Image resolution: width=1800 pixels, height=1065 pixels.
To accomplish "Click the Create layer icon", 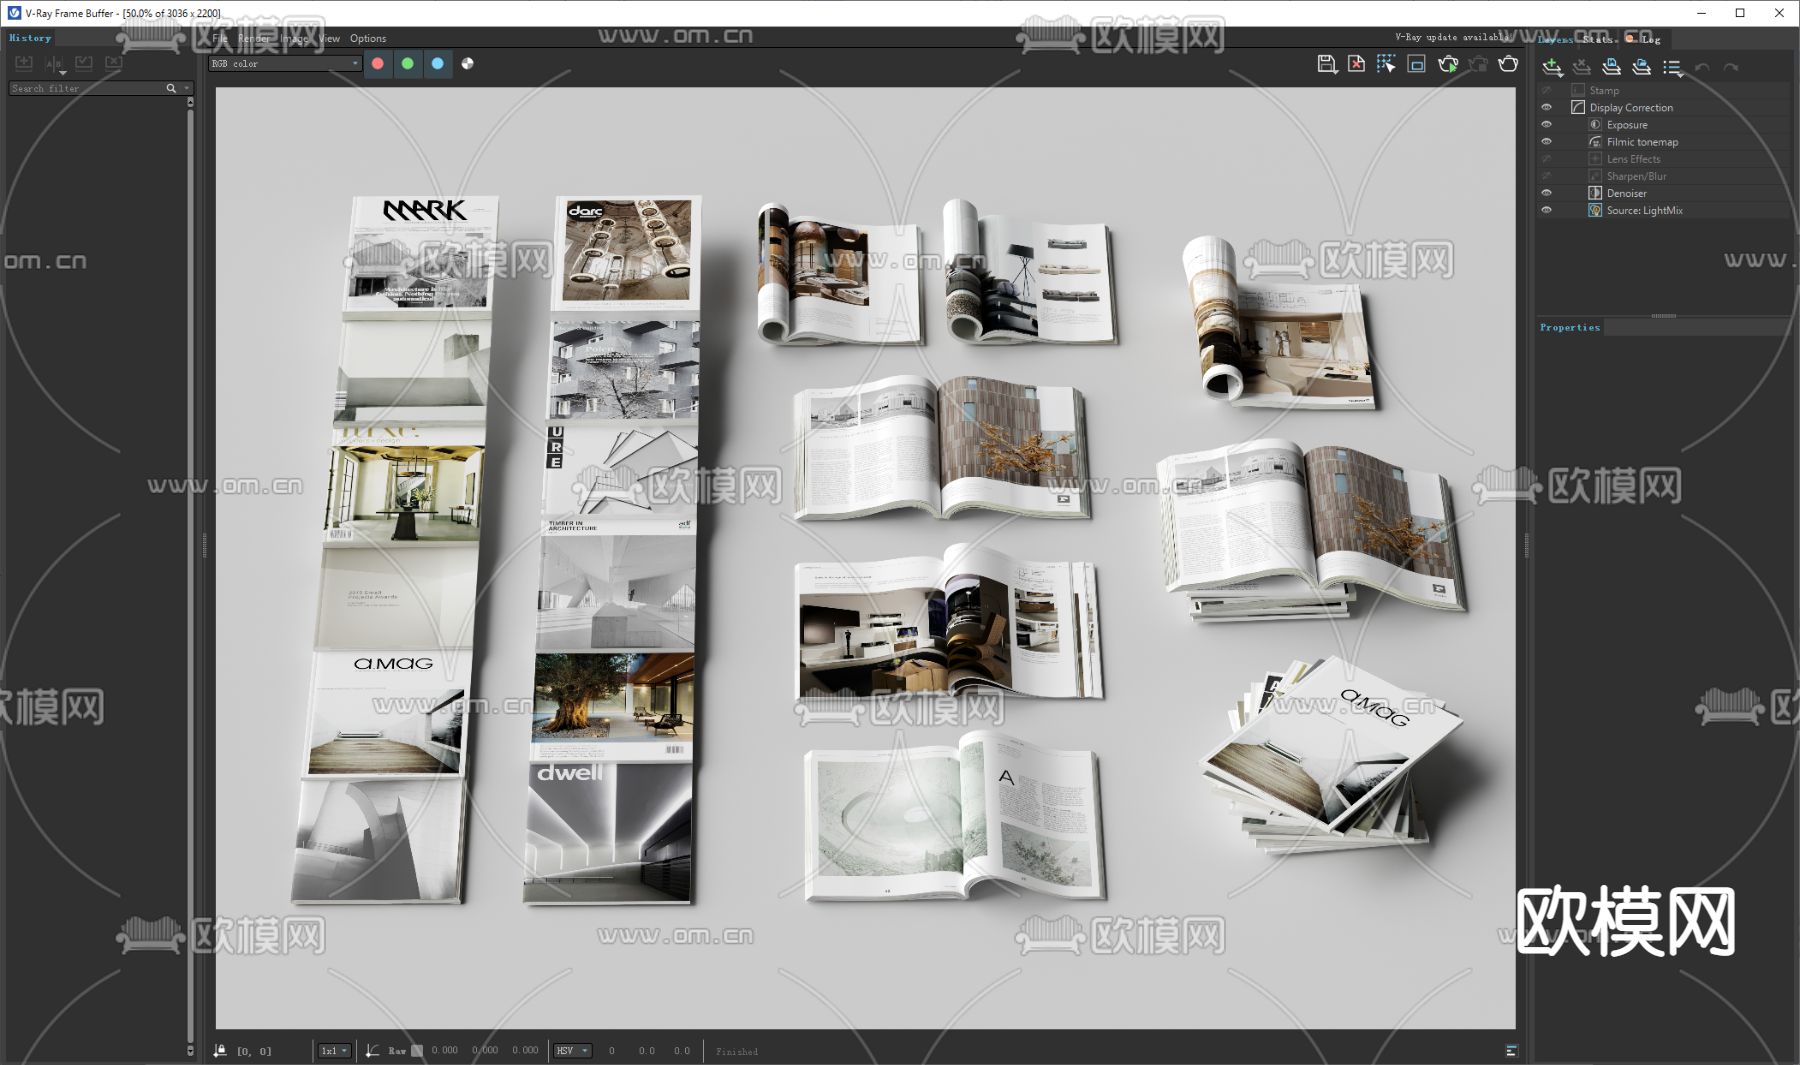I will click(1551, 67).
